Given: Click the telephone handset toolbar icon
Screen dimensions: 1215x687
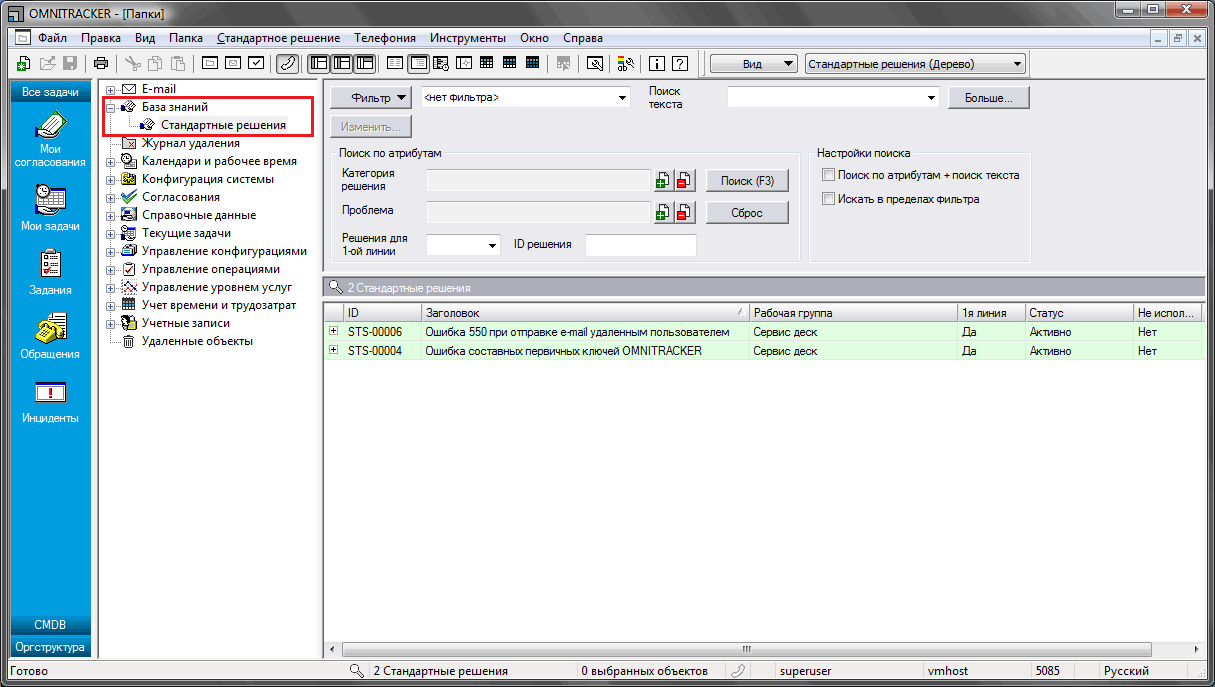Looking at the screenshot, I should click(x=287, y=64).
